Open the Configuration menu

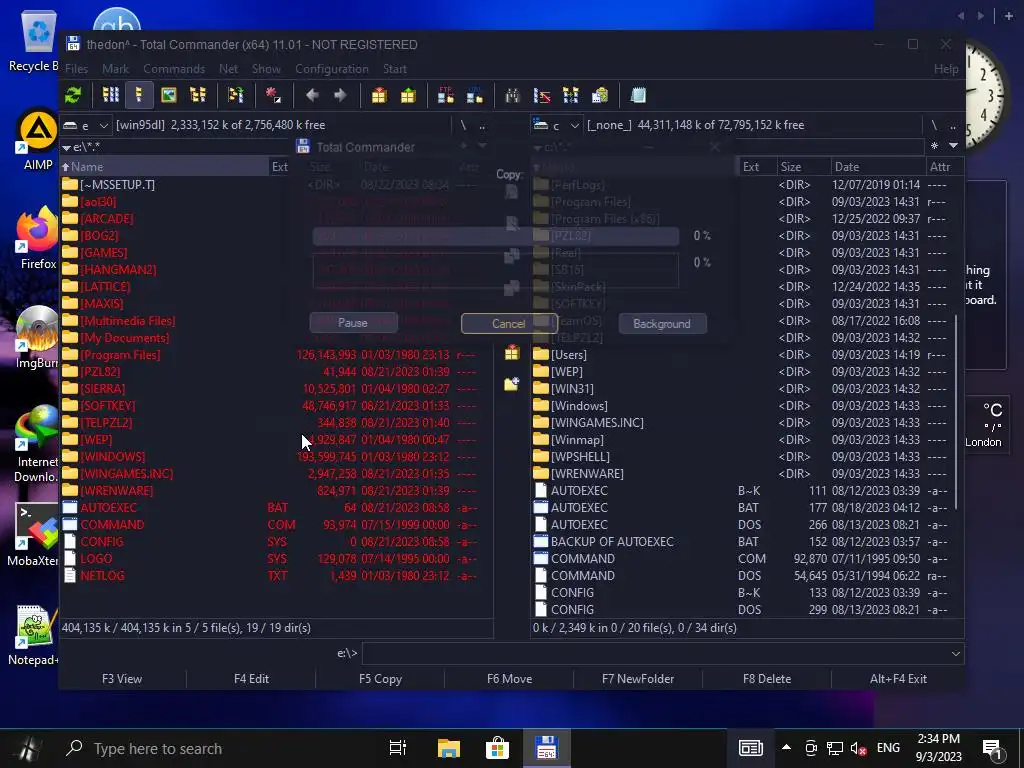pos(332,69)
